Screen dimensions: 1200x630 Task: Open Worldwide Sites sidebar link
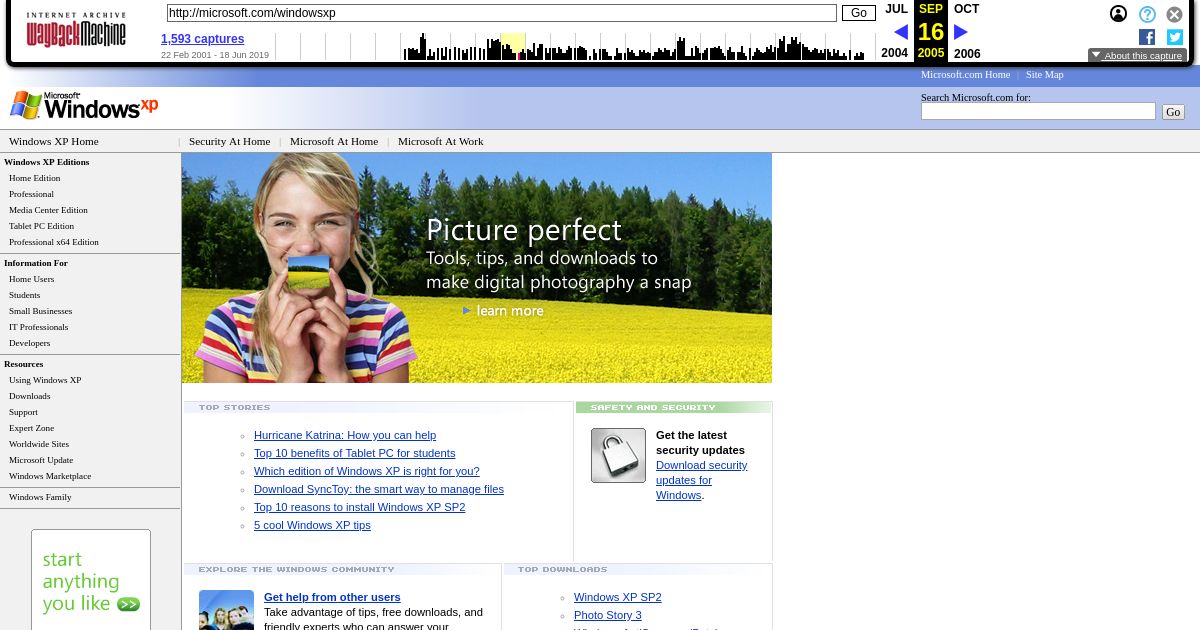pyautogui.click(x=39, y=444)
